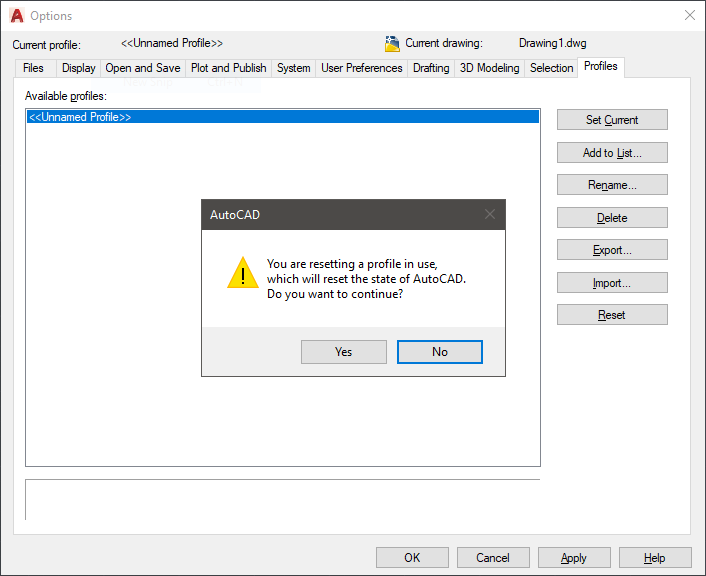Click the AutoCAD logo in Options title bar

(x=17, y=16)
